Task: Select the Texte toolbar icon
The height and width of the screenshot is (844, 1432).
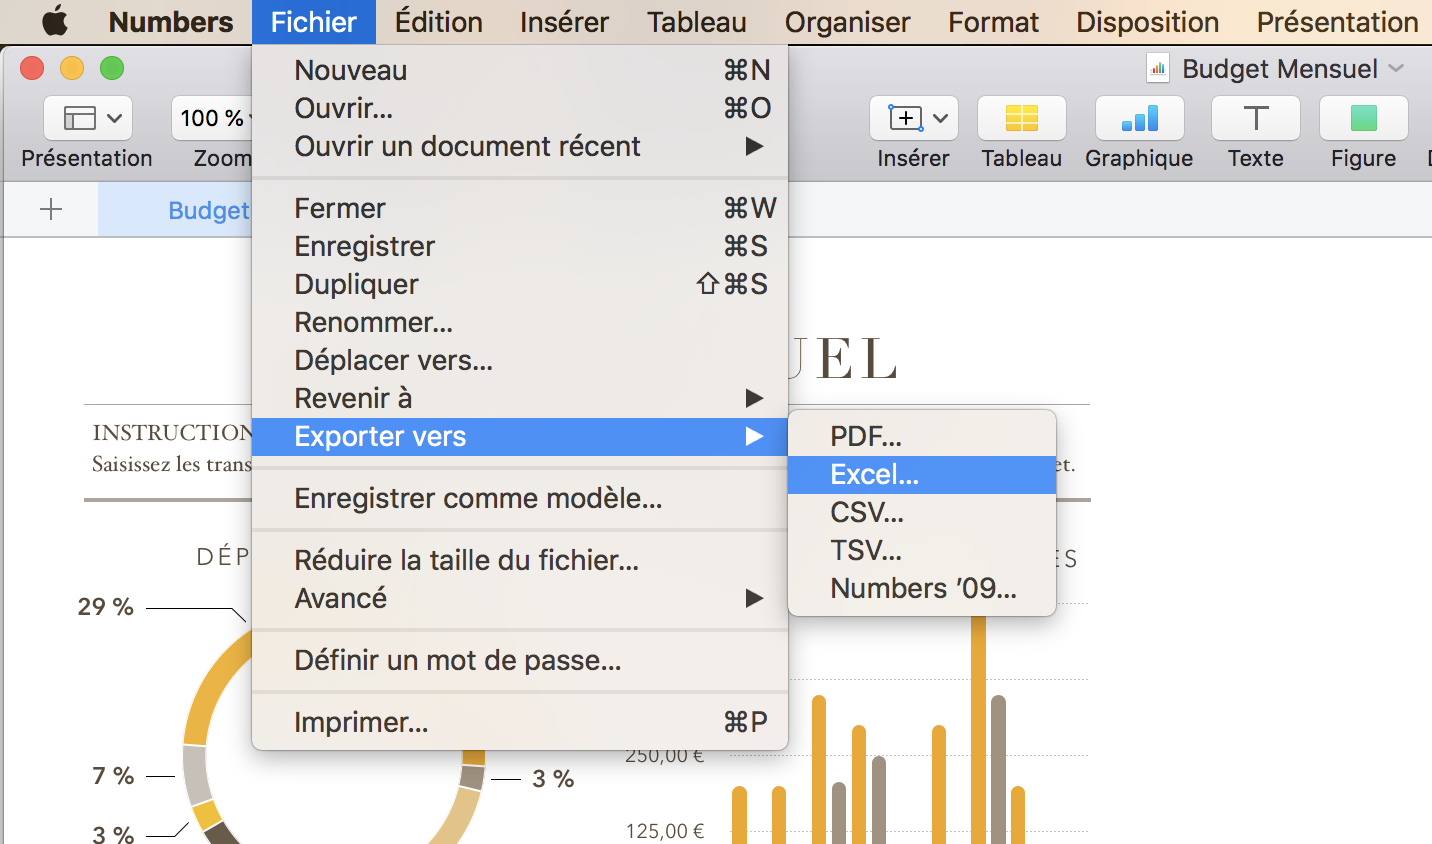Action: coord(1255,119)
